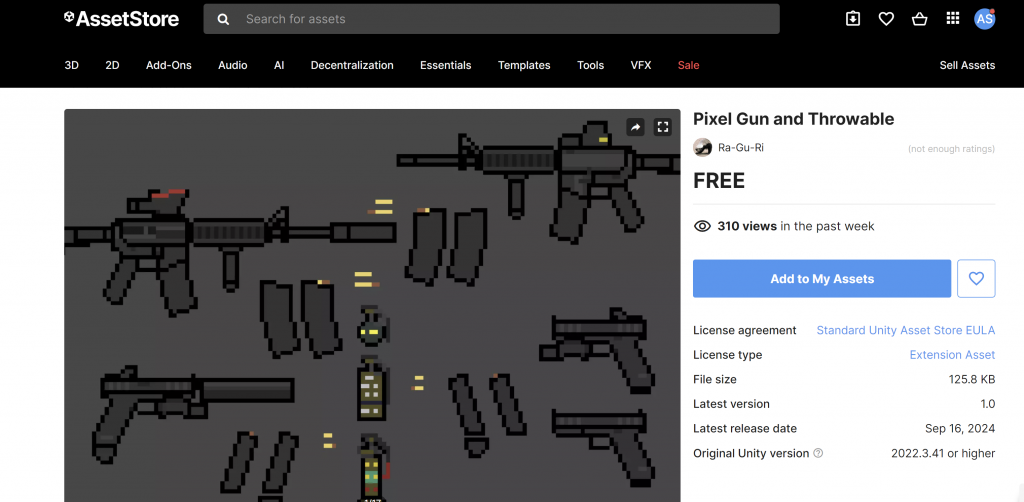
Task: Open the AI category menu
Action: tap(279, 65)
